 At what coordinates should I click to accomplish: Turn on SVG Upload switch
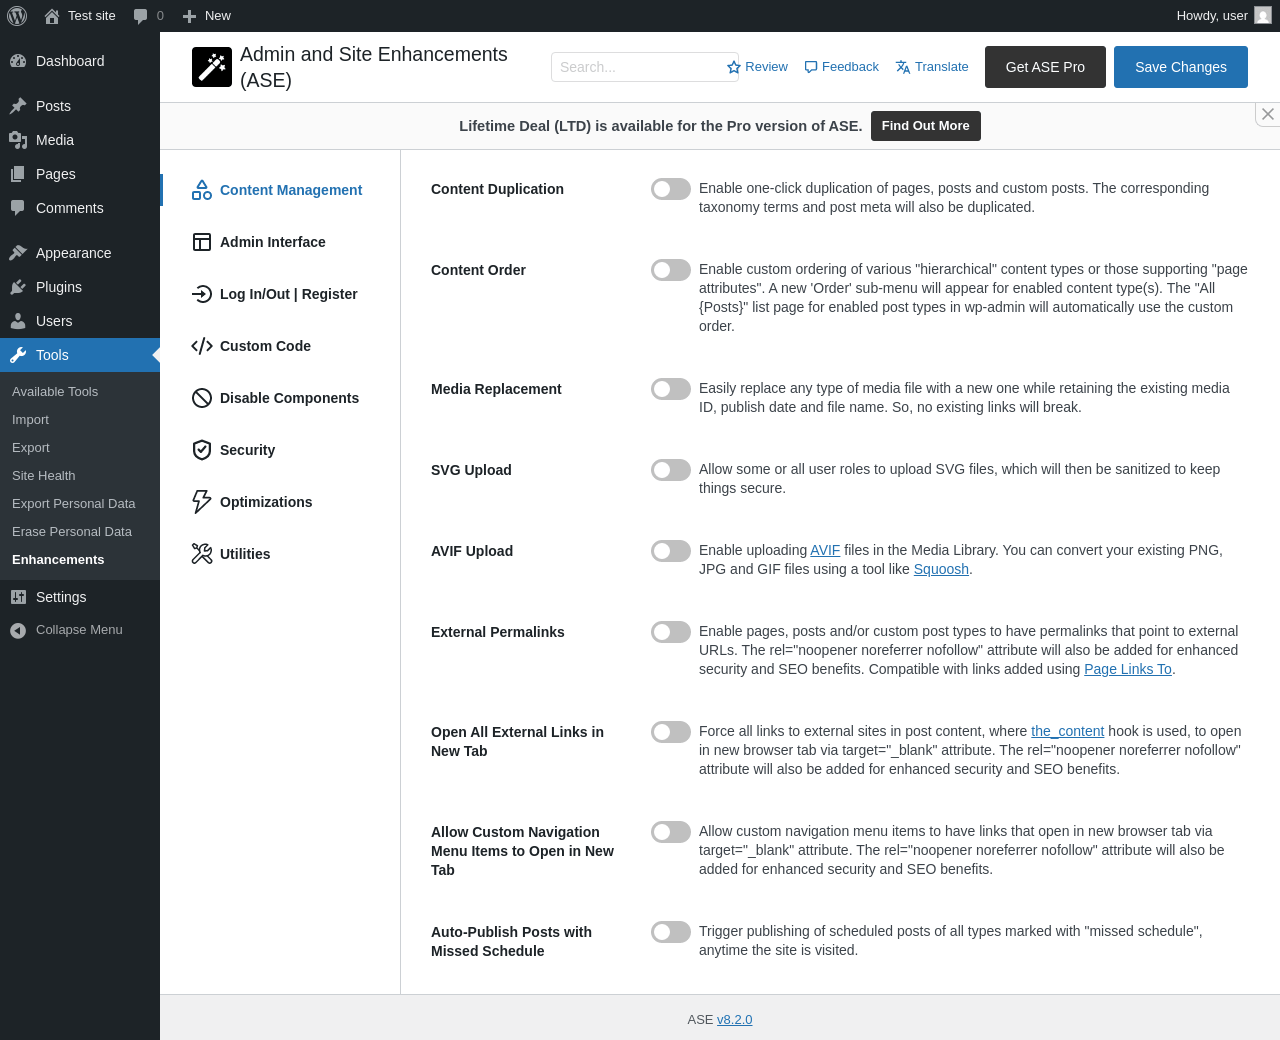pos(671,470)
